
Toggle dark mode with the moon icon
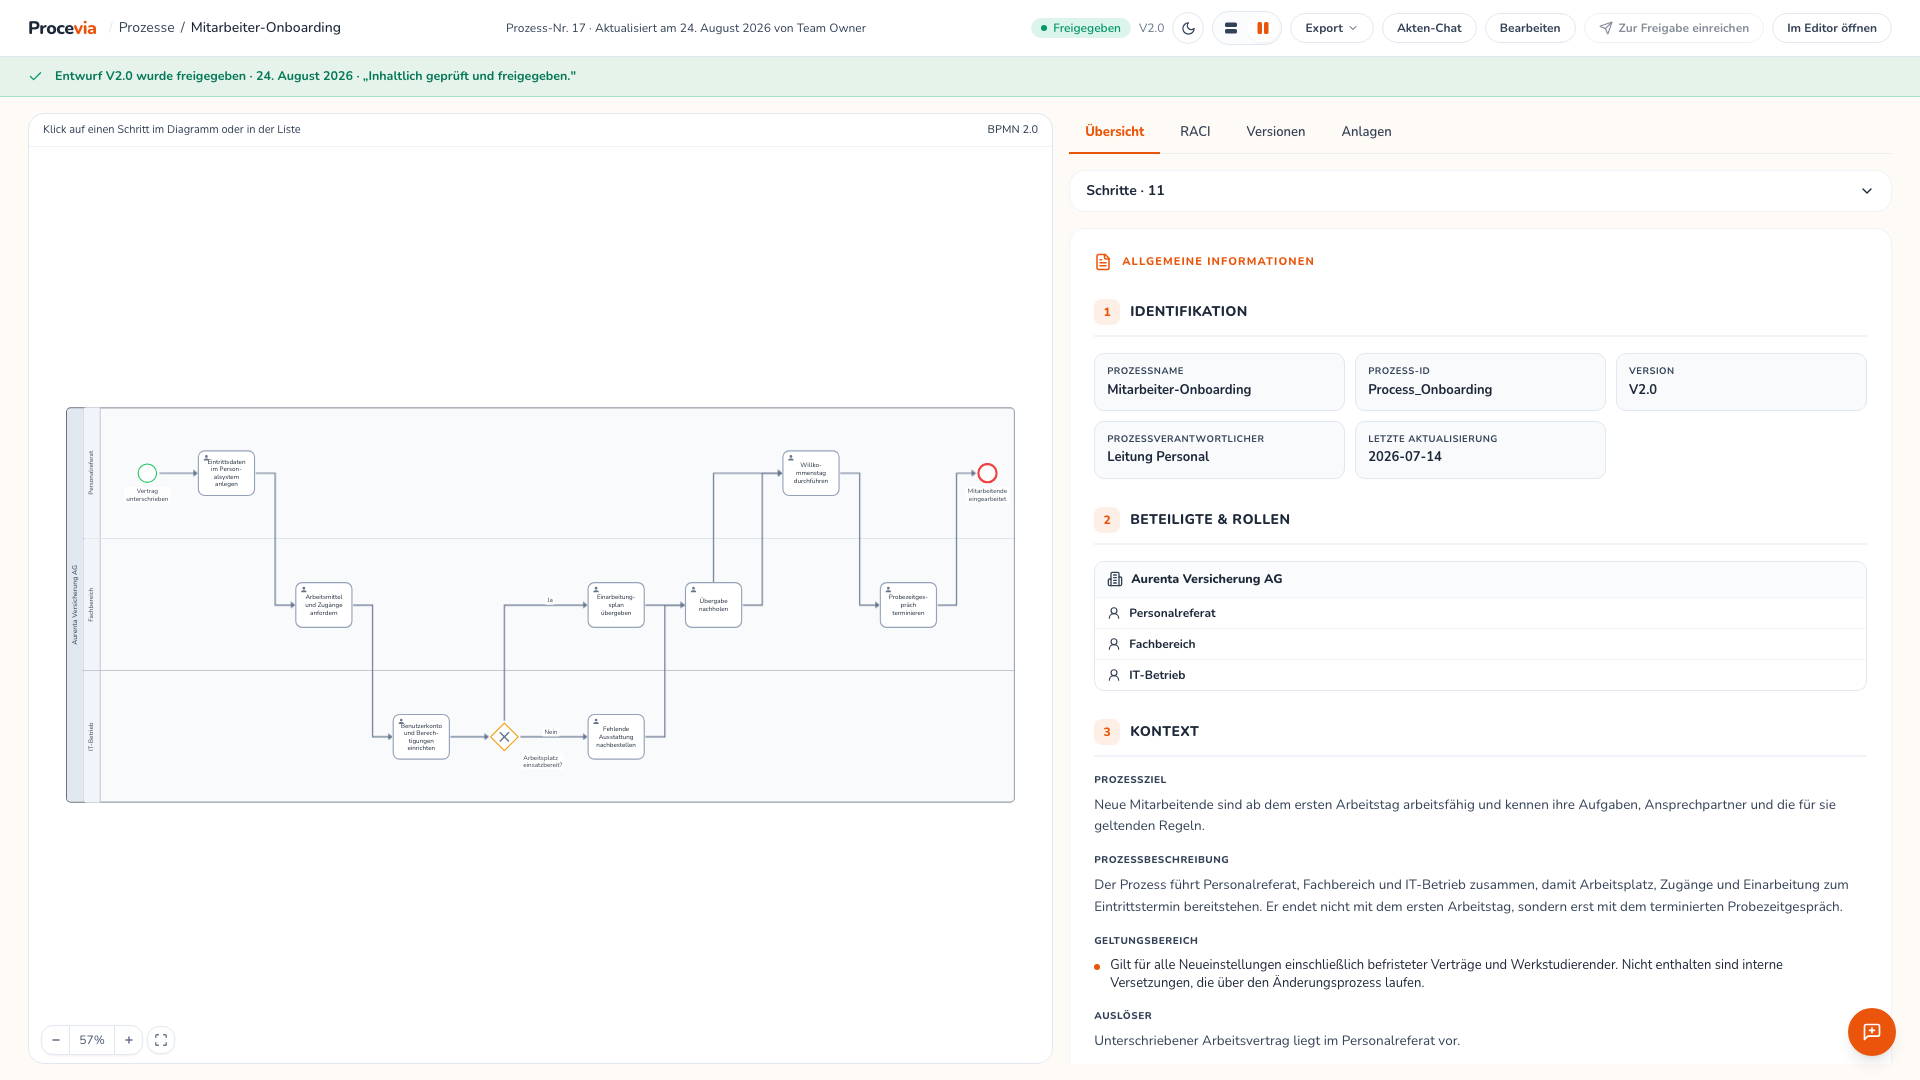[x=1188, y=28]
